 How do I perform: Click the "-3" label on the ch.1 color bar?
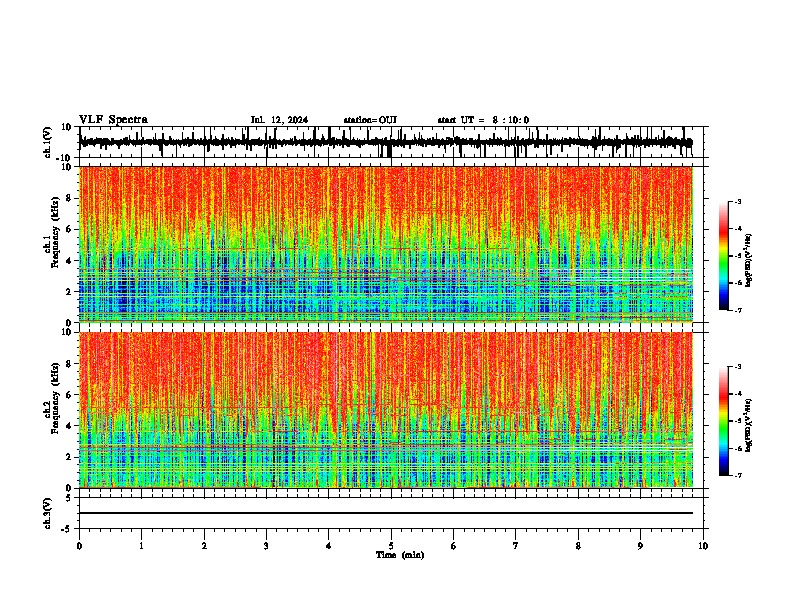(x=737, y=201)
